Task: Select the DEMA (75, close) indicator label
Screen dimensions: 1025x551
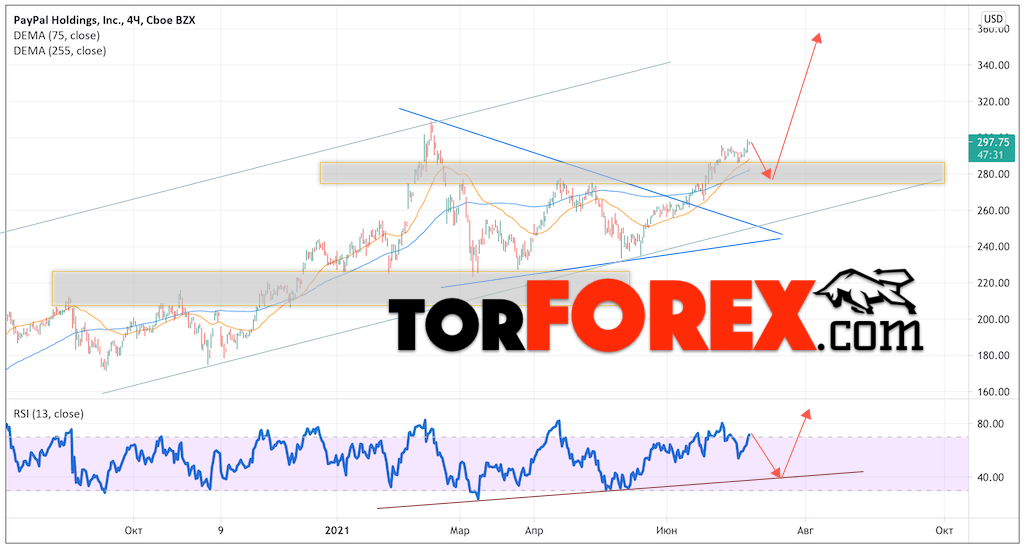Action: (57, 35)
